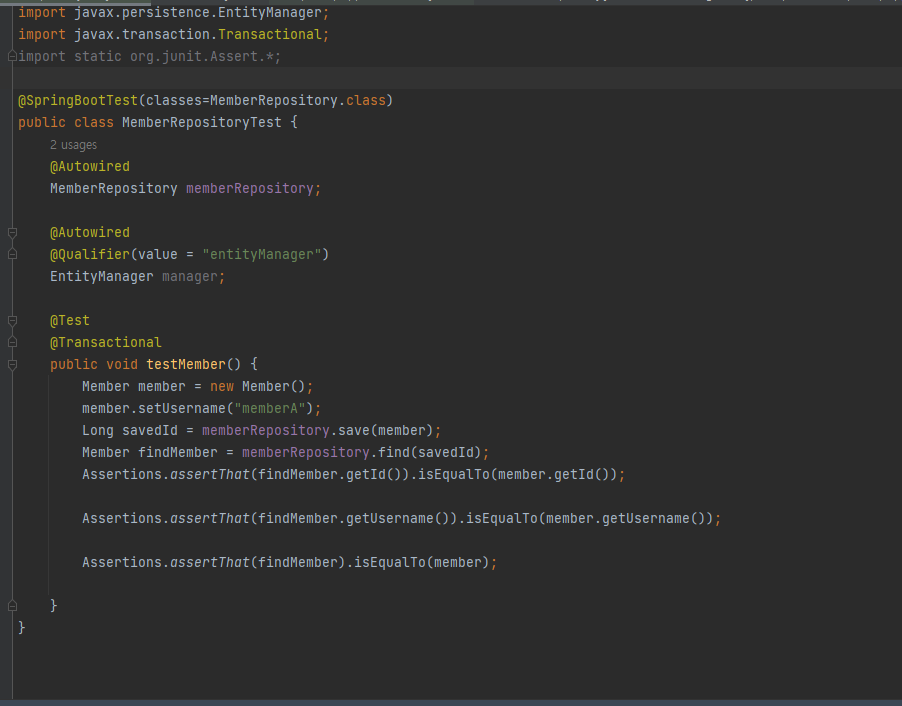Click the import javax.persistence.EntityManager line
The width and height of the screenshot is (902, 706).
click(x=173, y=13)
